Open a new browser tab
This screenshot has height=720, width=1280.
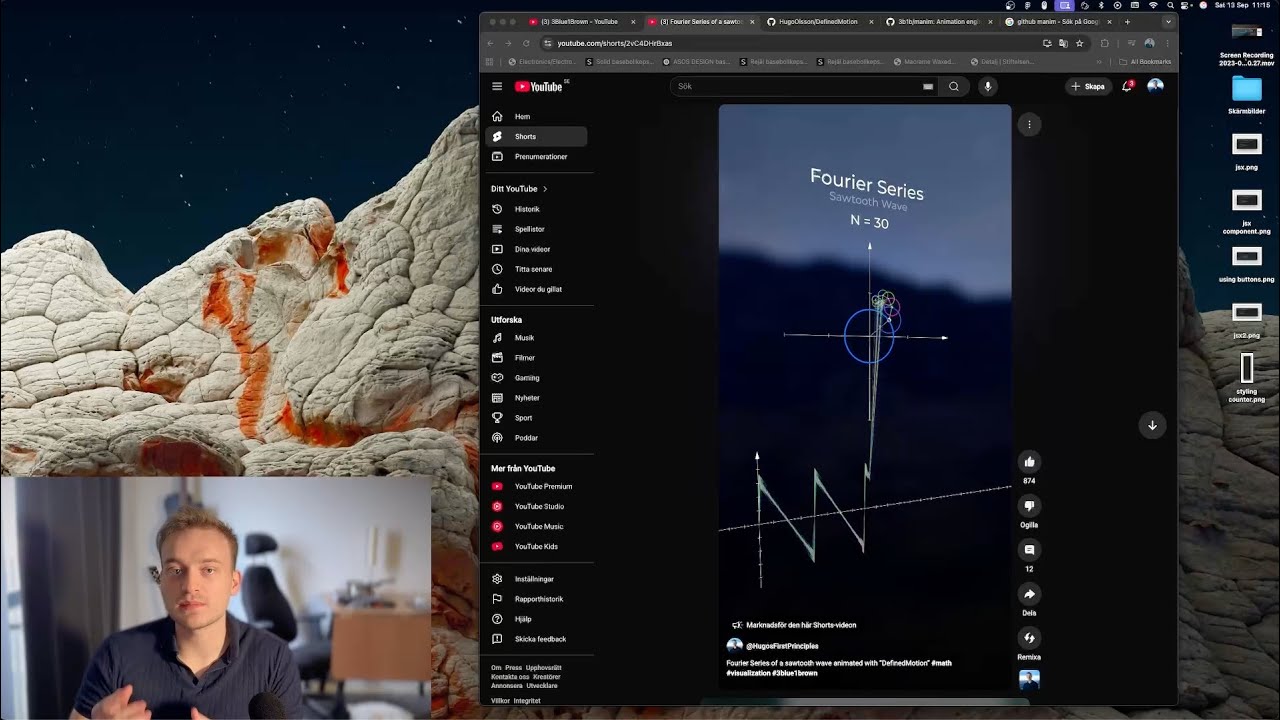pos(1127,21)
